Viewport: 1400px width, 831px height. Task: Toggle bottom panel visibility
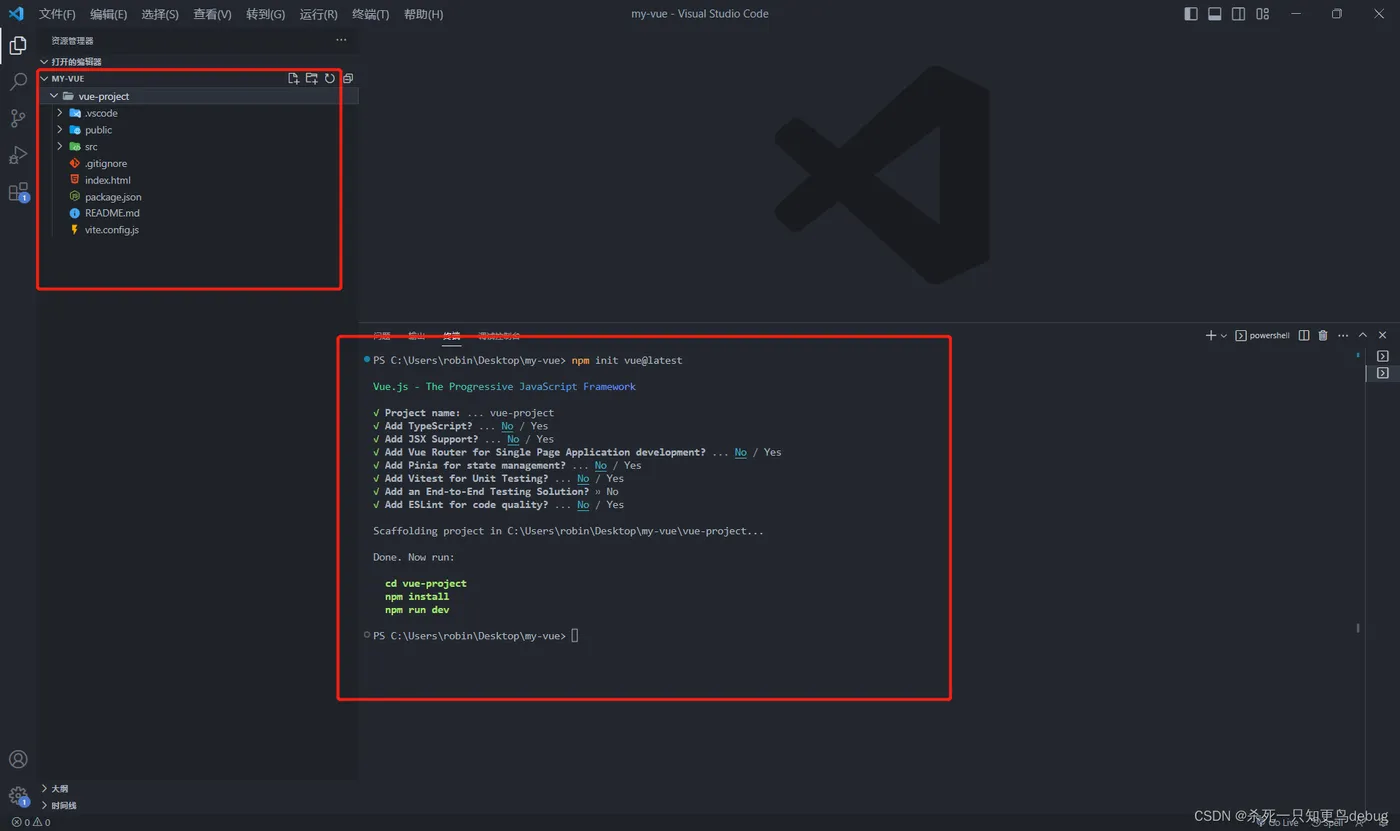pos(1215,14)
